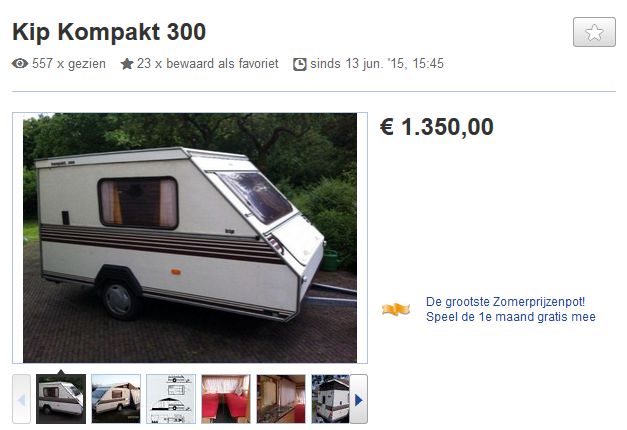Image resolution: width=627 pixels, height=430 pixels.
Task: Click the star icon beside favorites count
Action: click(127, 64)
